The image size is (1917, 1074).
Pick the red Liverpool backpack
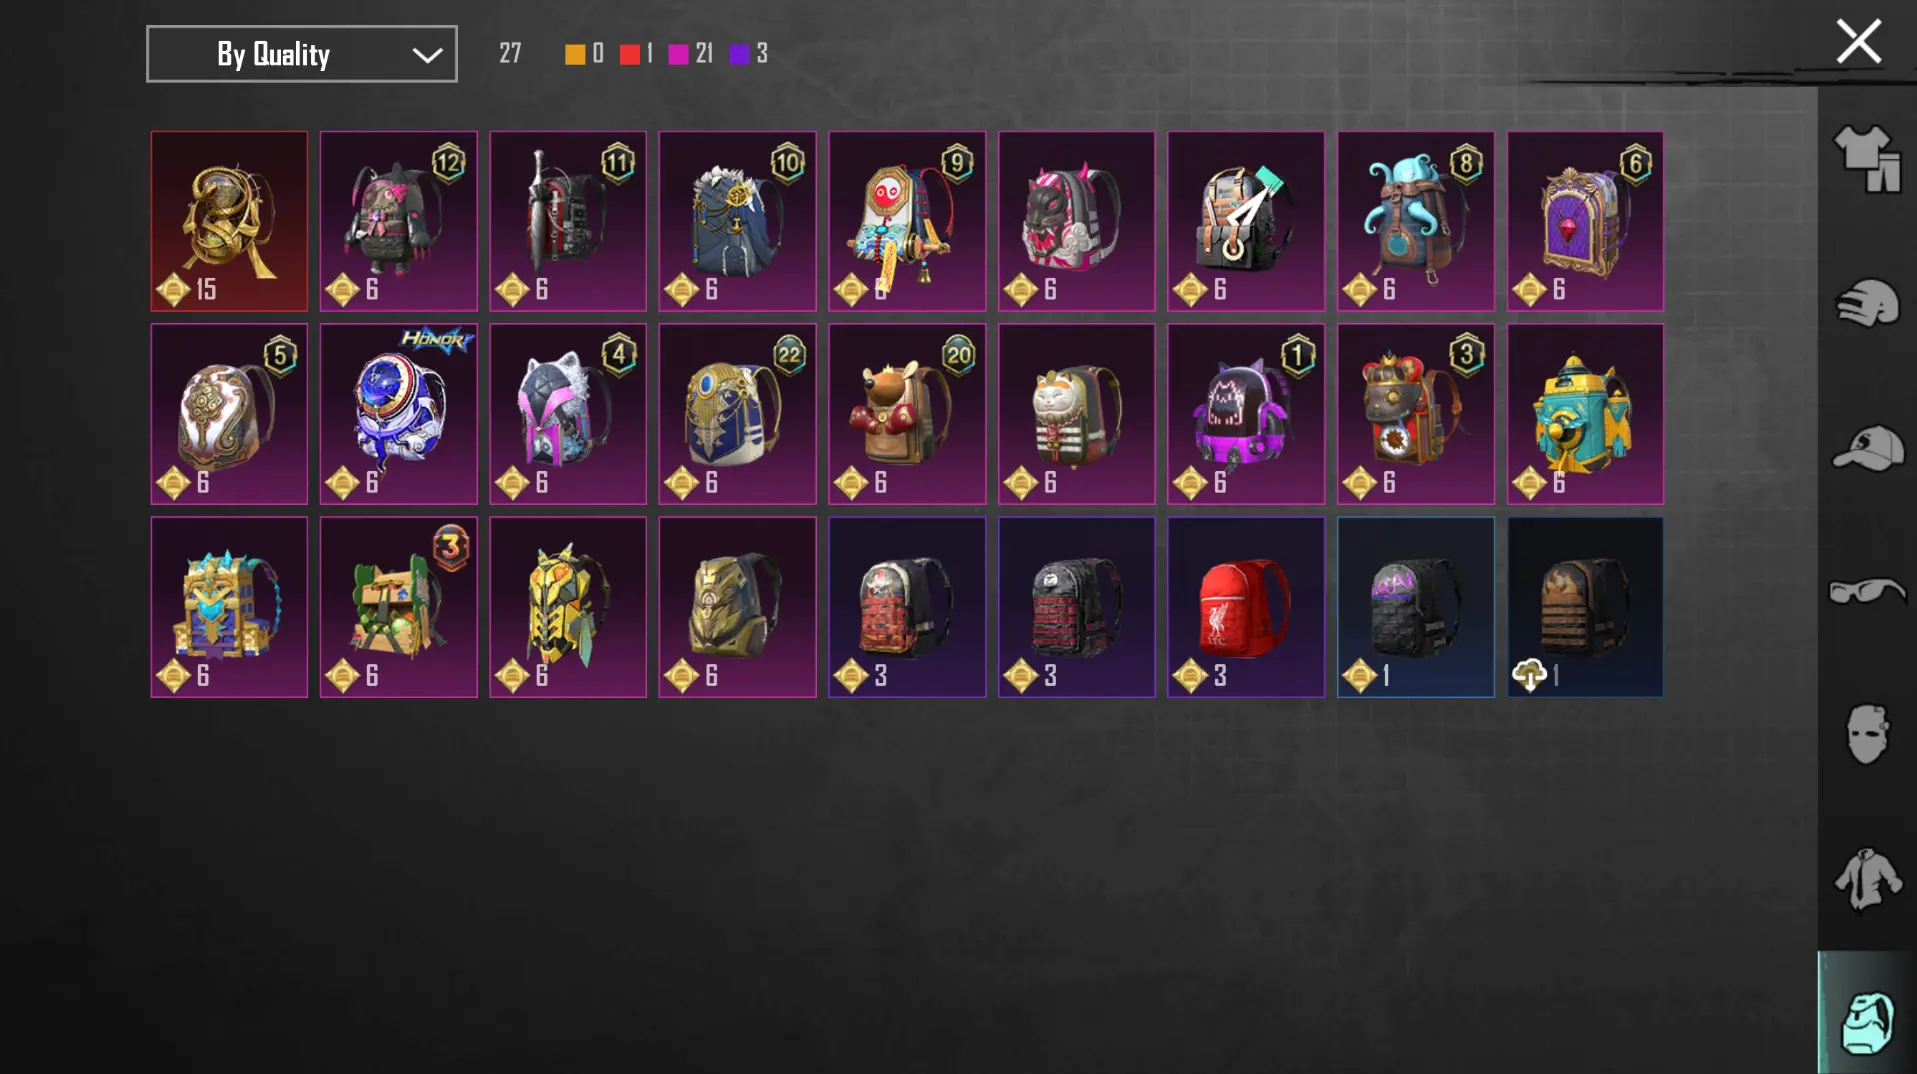(x=1245, y=607)
